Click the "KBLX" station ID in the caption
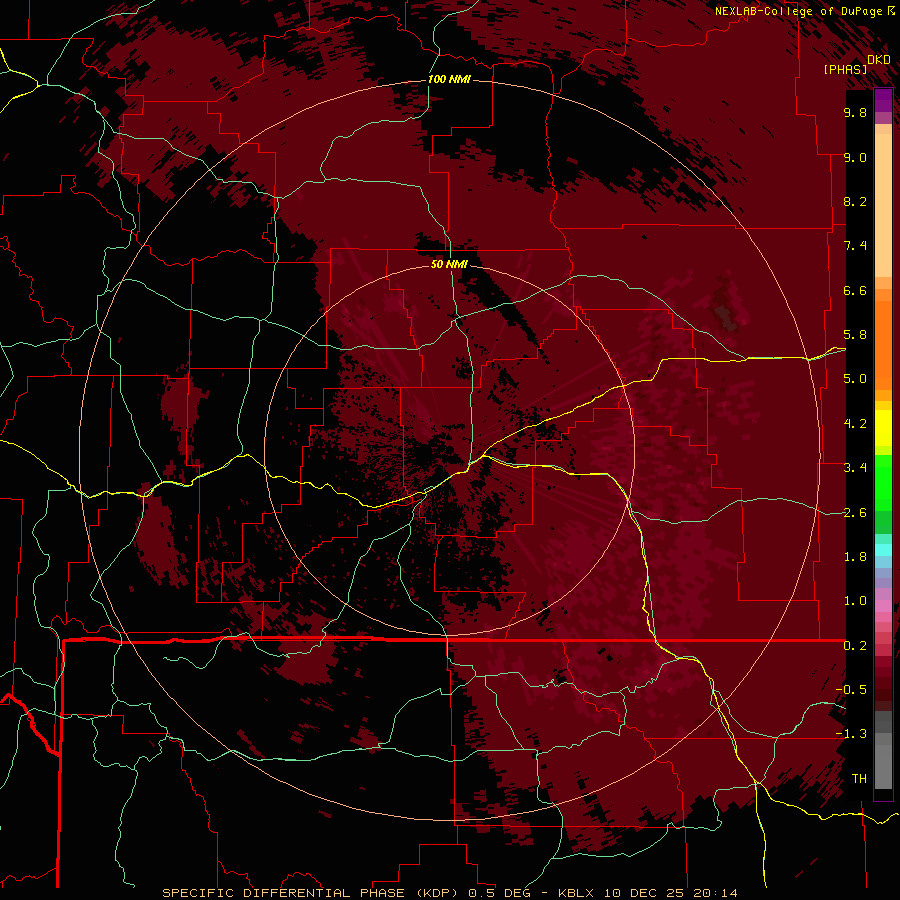Viewport: 900px width, 900px height. (576, 893)
